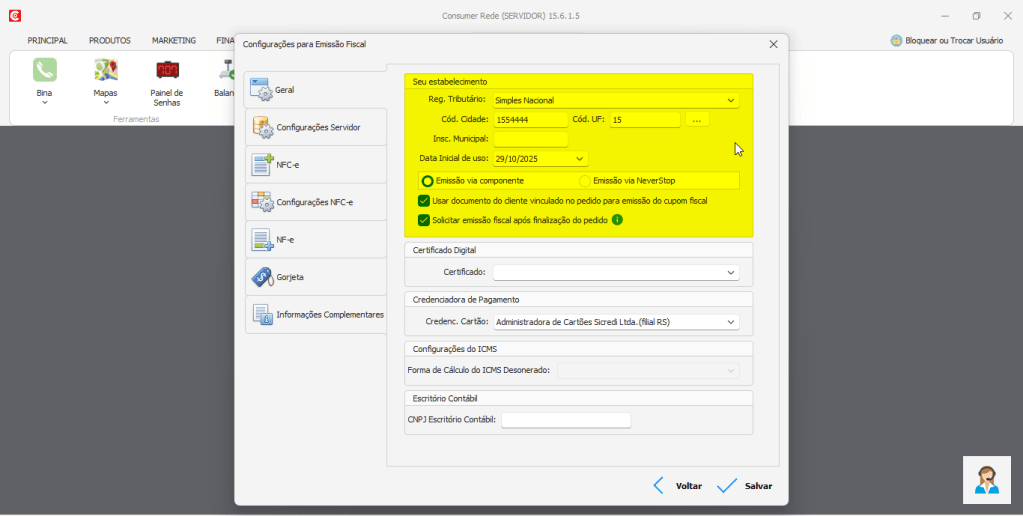The image size is (1023, 516).
Task: Click the Consumer app logo icon
Action: [14, 16]
